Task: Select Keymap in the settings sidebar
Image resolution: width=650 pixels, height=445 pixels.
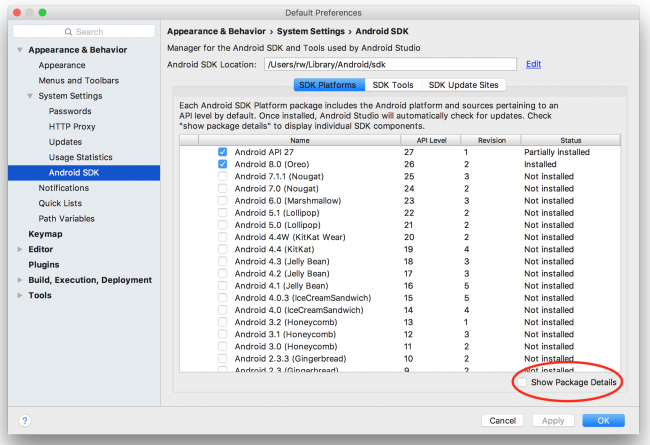Action: pyautogui.click(x=45, y=234)
